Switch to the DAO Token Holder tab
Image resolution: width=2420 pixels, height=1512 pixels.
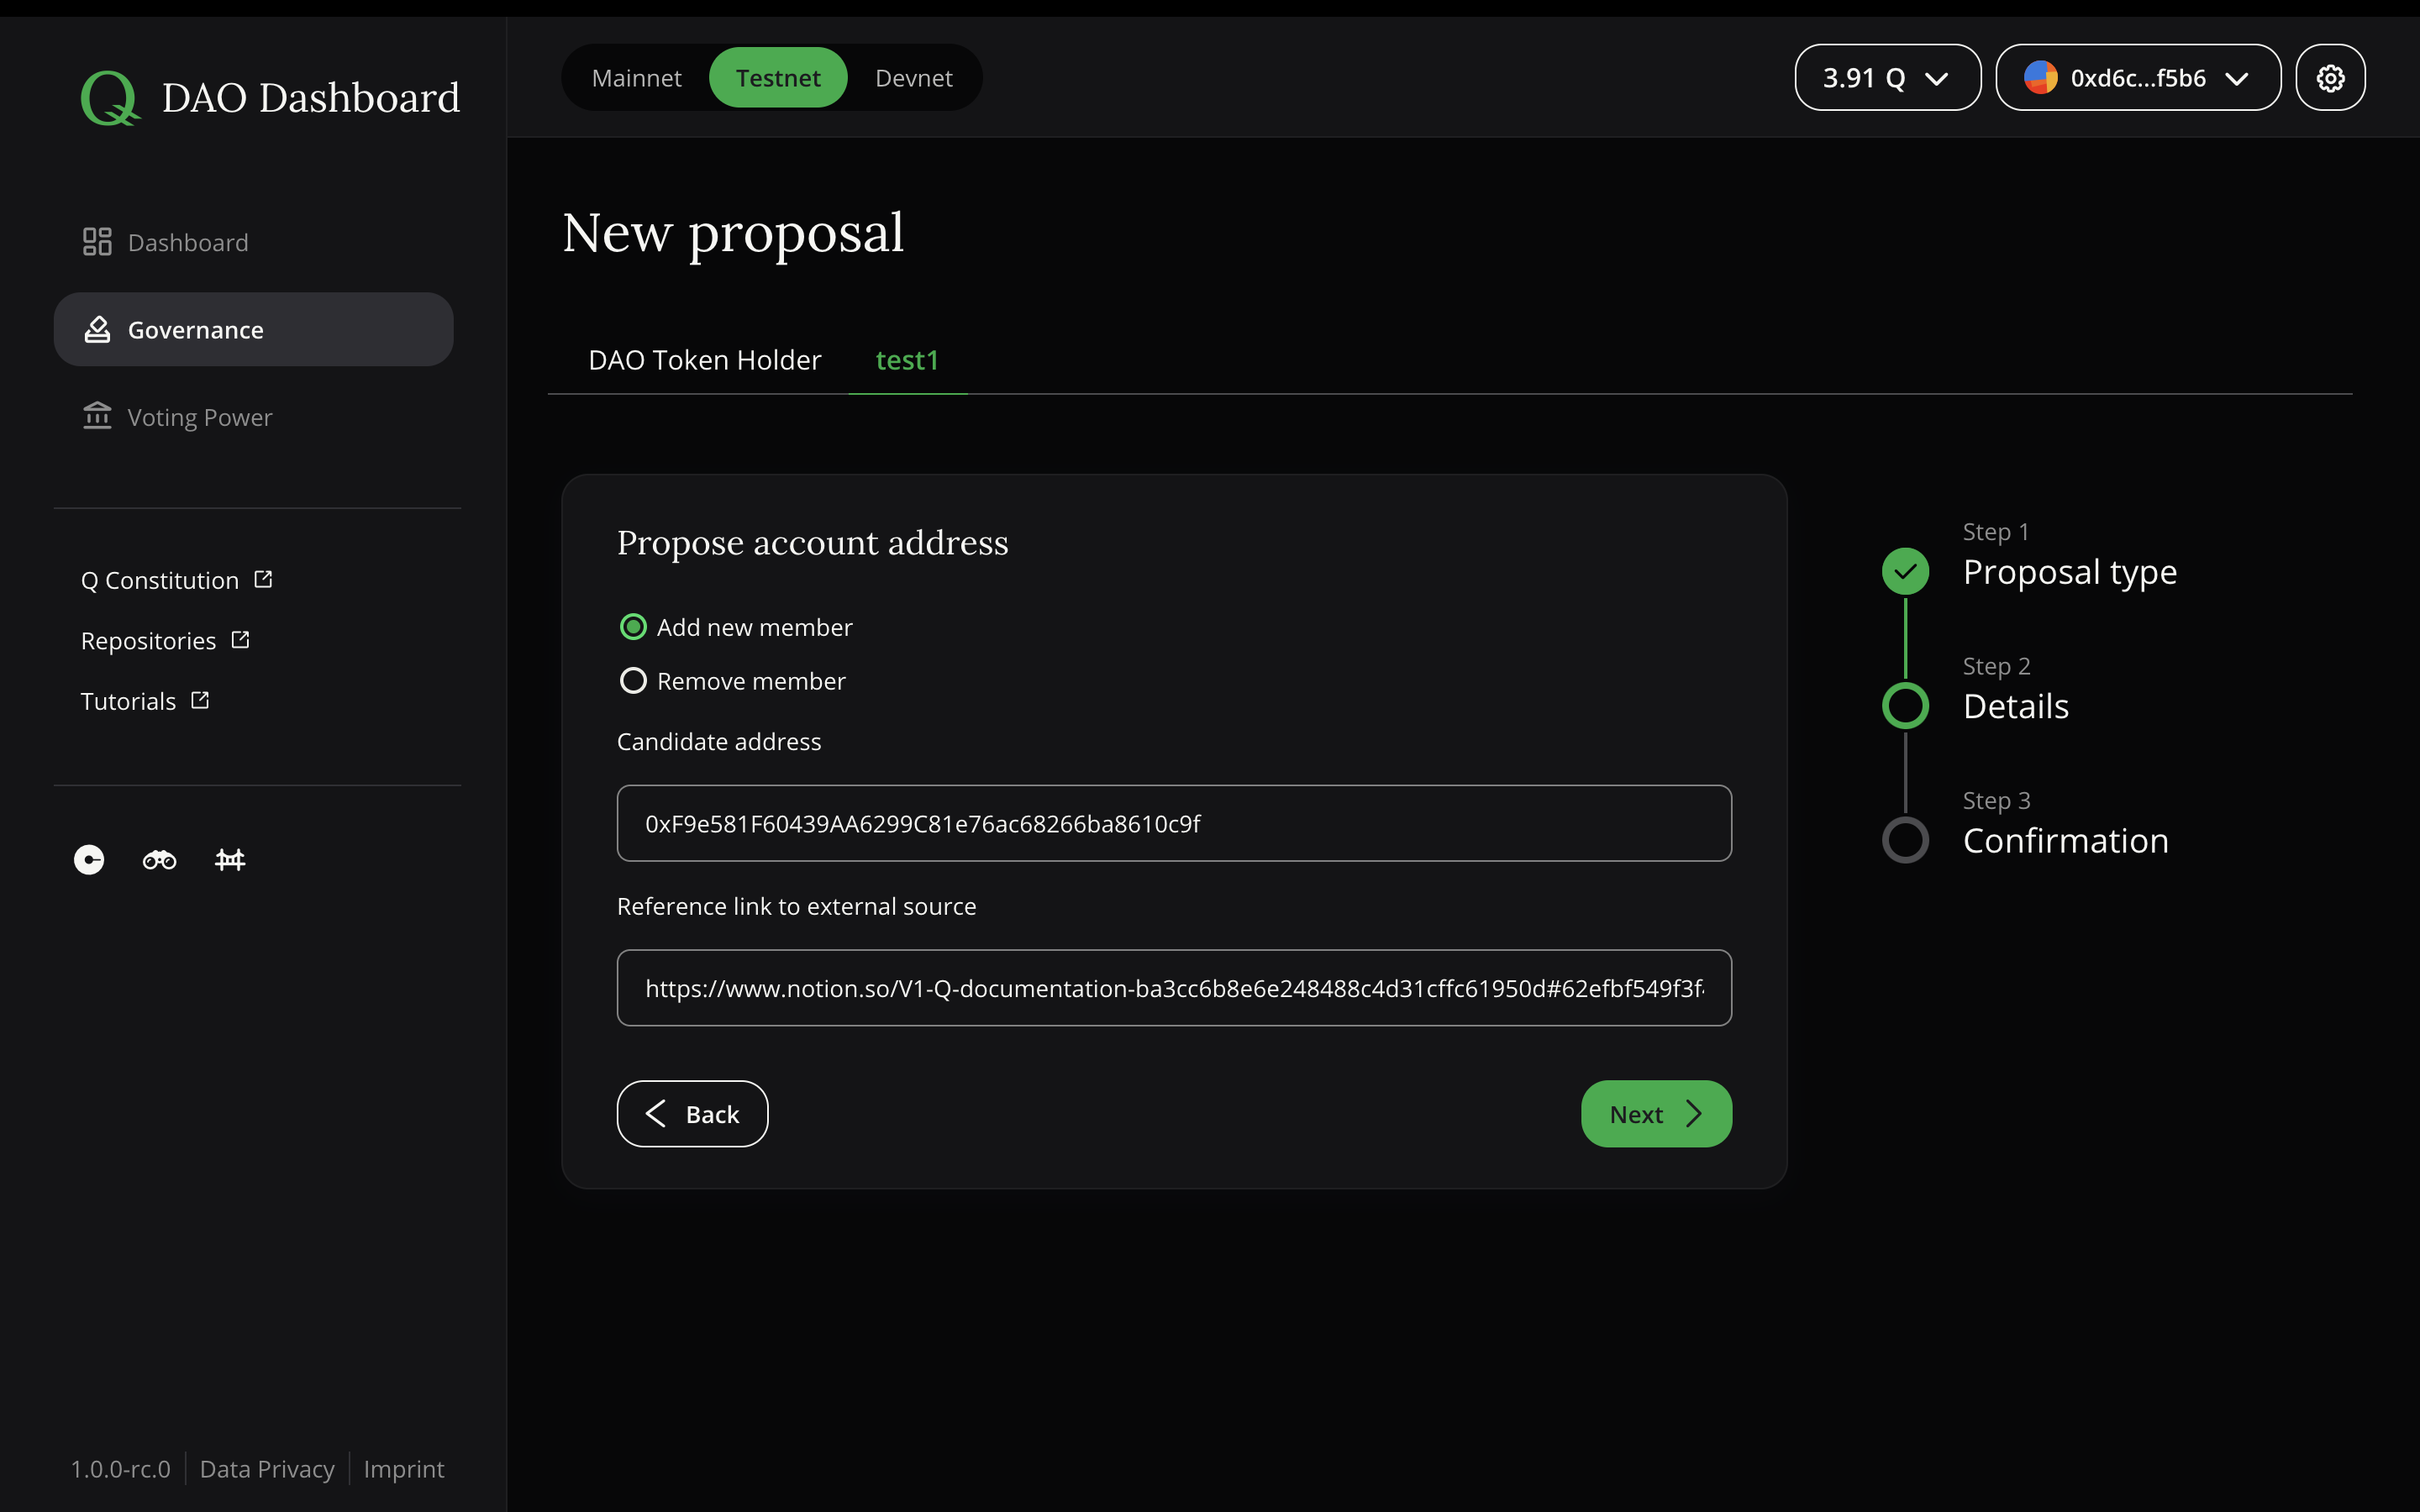(704, 360)
